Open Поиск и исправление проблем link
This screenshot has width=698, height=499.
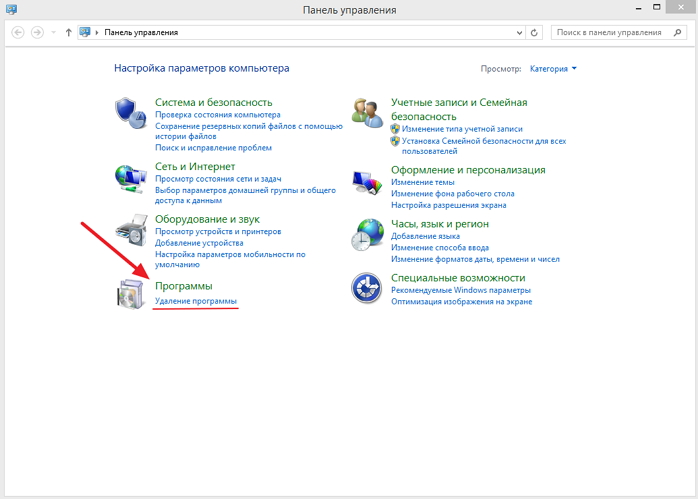[x=213, y=147]
